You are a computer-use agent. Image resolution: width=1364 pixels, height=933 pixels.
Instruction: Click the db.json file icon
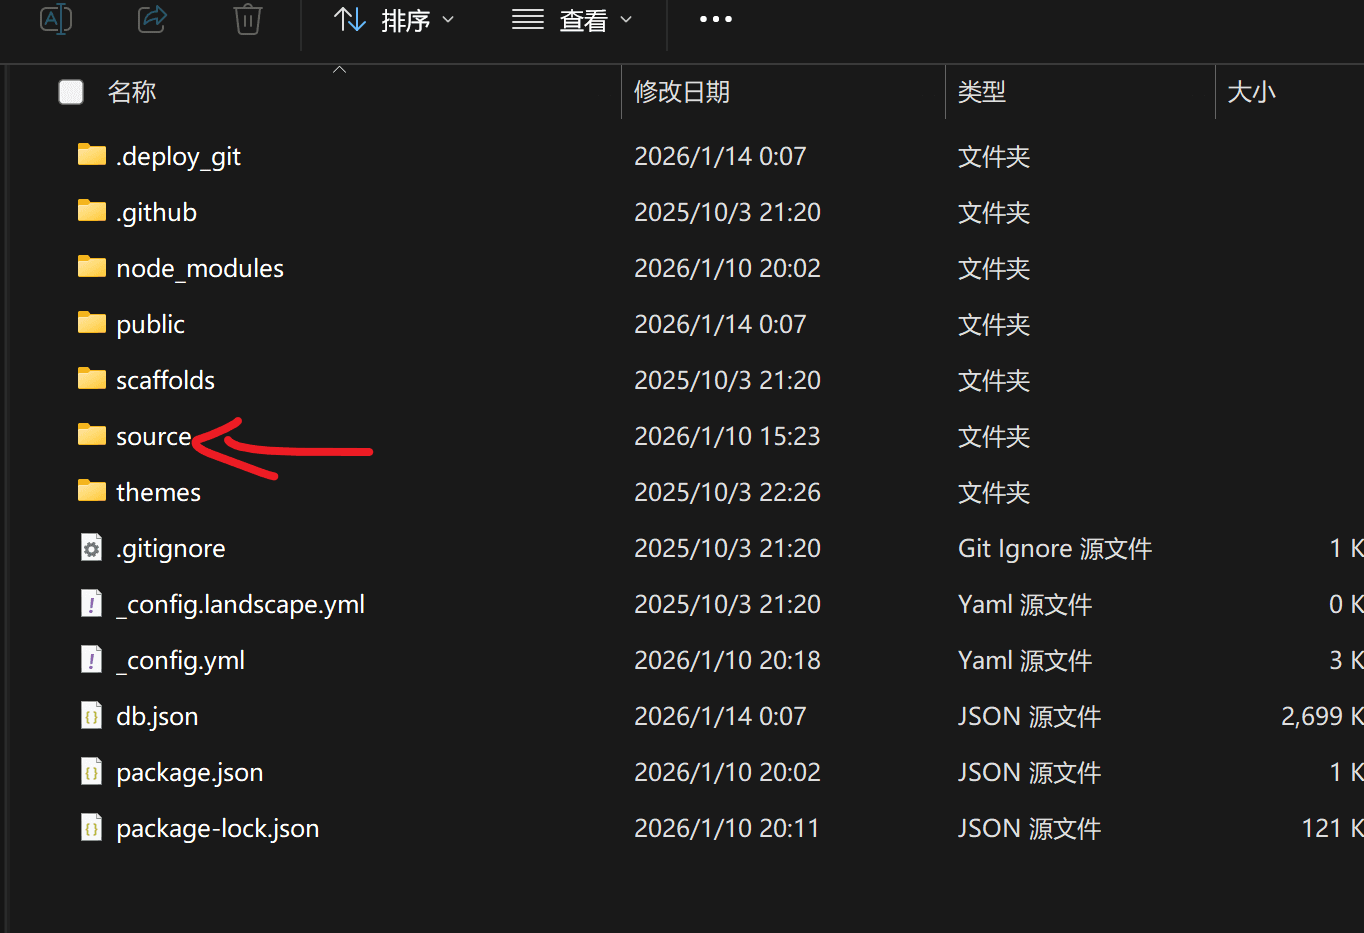92,716
